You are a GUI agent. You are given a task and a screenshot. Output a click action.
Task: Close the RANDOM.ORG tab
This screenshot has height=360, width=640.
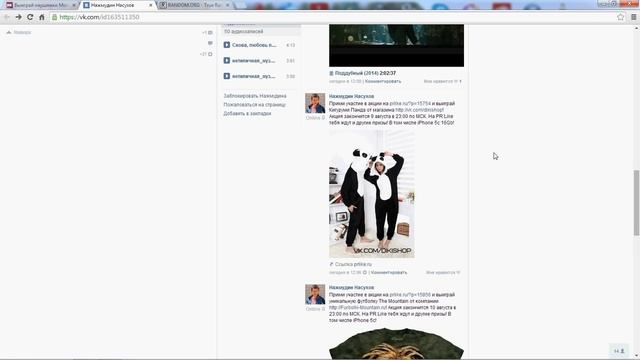coord(228,5)
